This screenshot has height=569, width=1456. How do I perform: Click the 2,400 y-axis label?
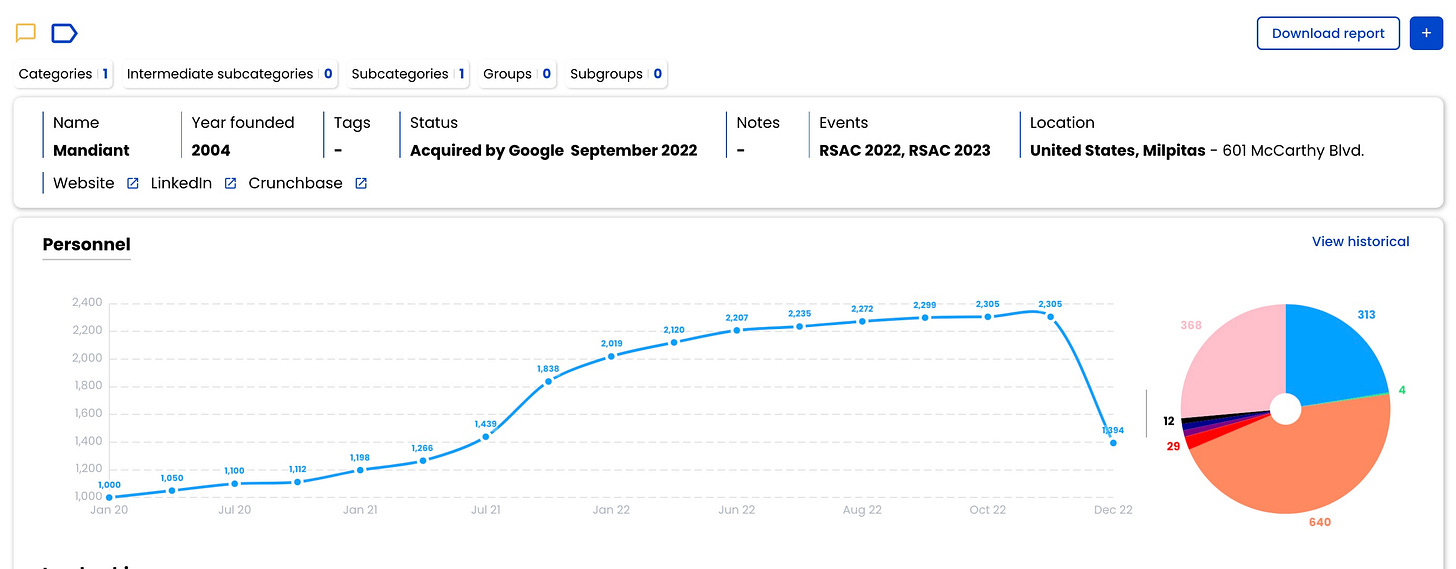(x=88, y=302)
